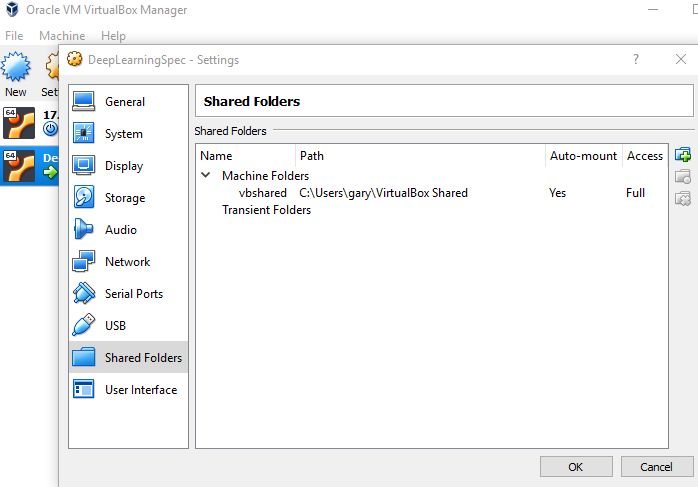Click the Display monitor icon
Image resolution: width=698 pixels, height=487 pixels.
click(x=84, y=165)
